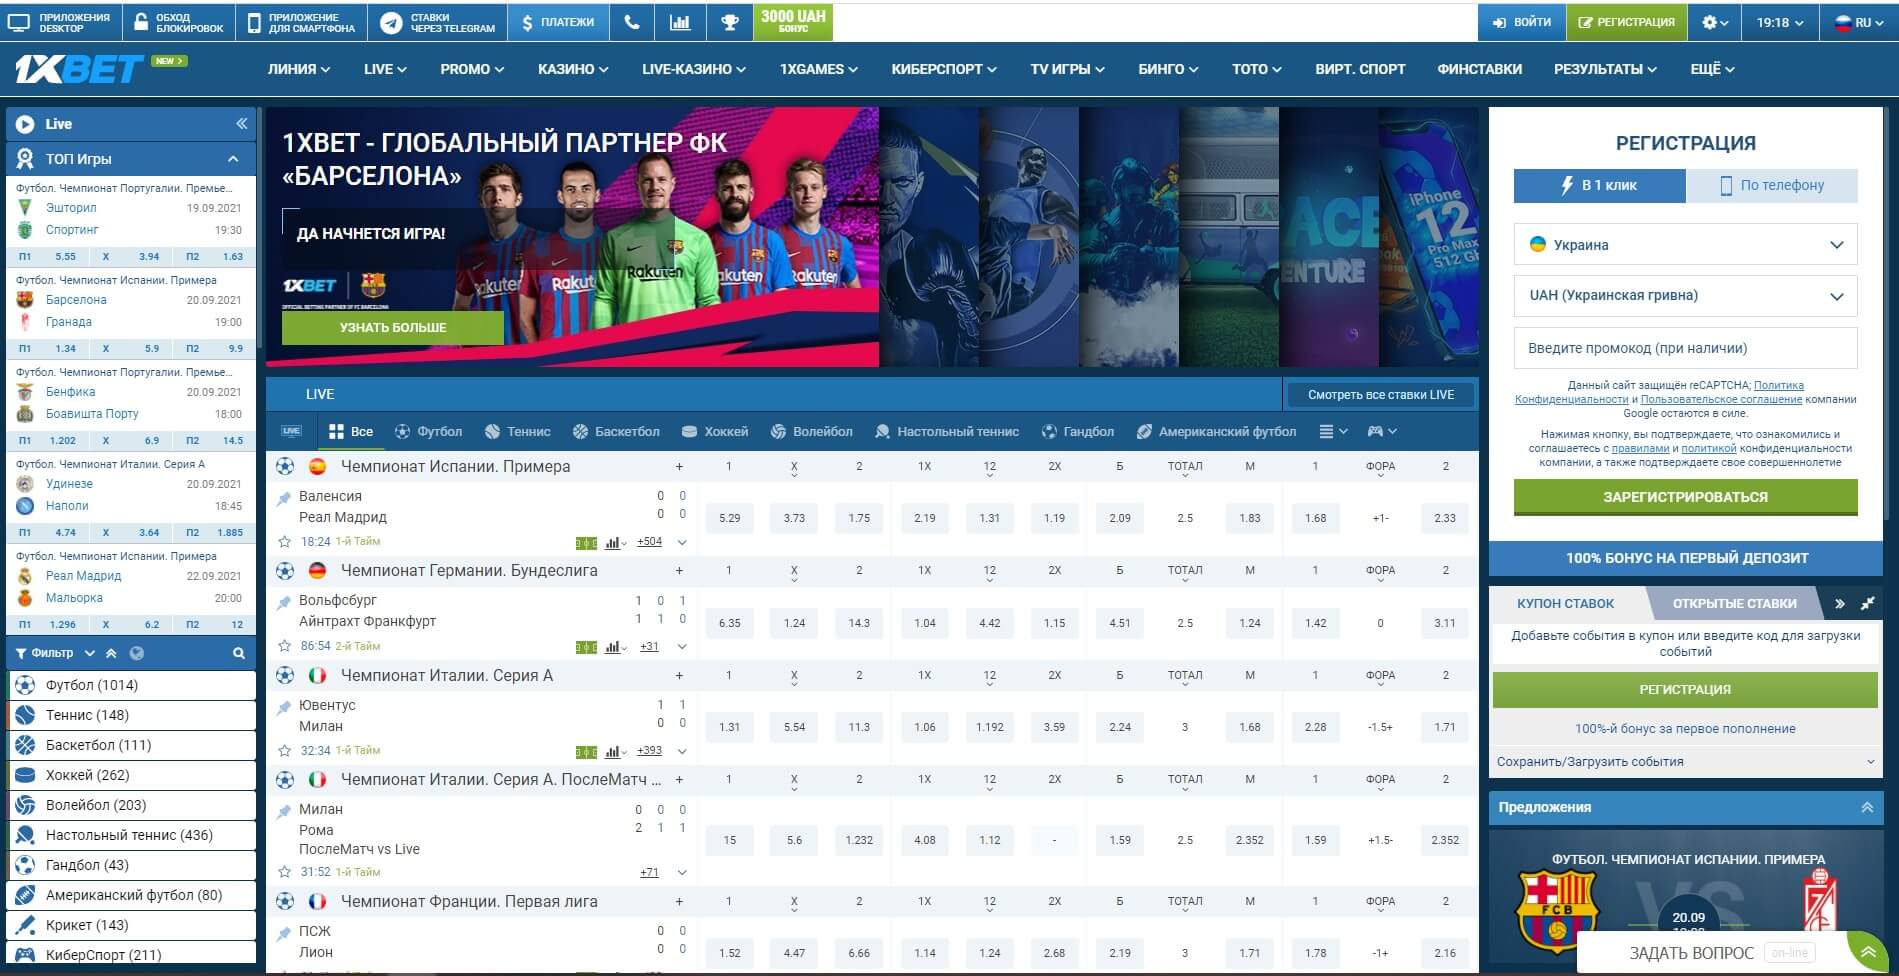Click odds 5.29 for a Valencia win
1899x976 pixels.
click(730, 518)
